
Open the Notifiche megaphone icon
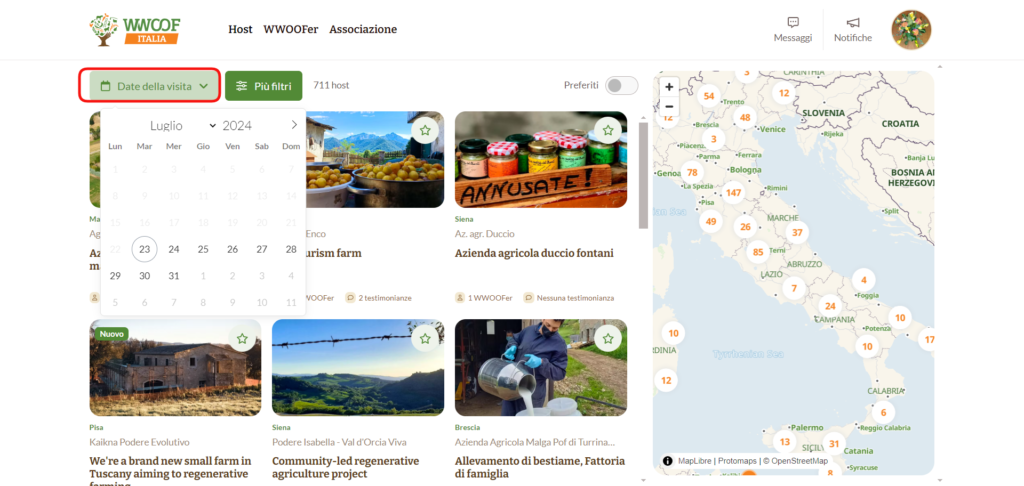point(852,23)
